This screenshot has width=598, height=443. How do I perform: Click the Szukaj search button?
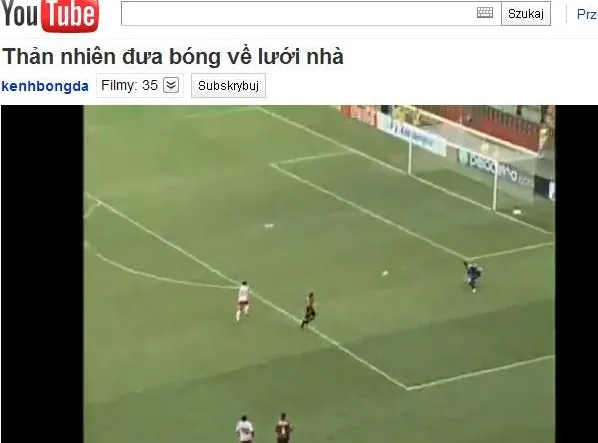(x=526, y=14)
